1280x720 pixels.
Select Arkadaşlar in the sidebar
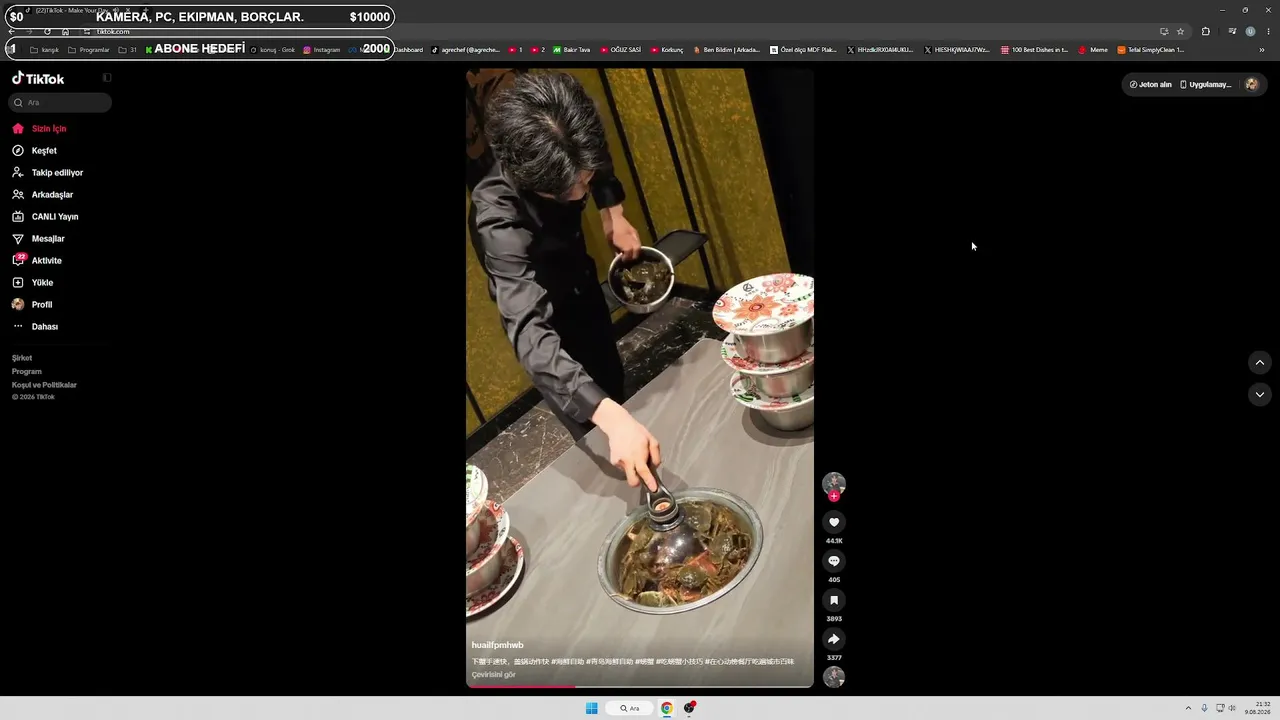coord(43,195)
